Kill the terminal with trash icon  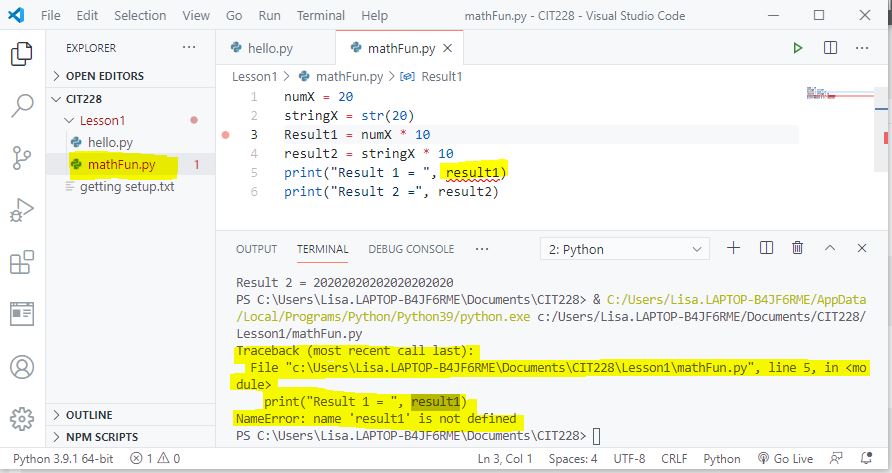pyautogui.click(x=798, y=248)
